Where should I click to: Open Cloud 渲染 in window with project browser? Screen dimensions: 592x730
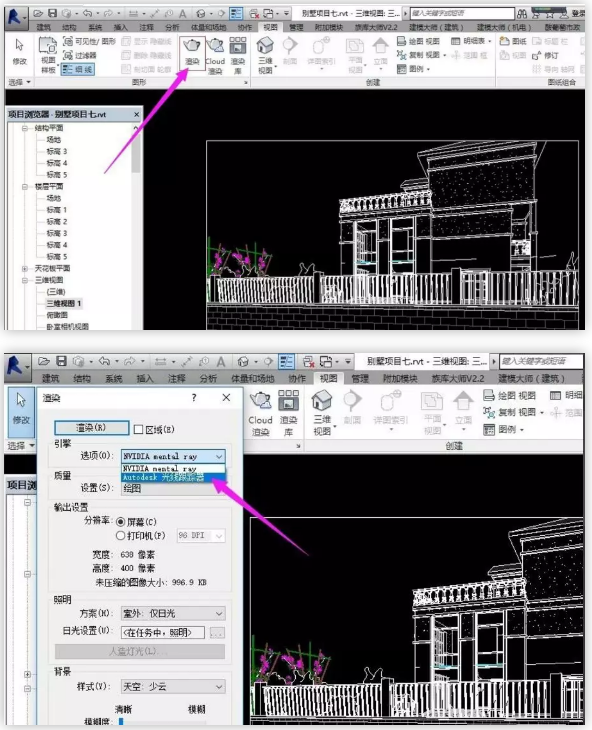215,55
